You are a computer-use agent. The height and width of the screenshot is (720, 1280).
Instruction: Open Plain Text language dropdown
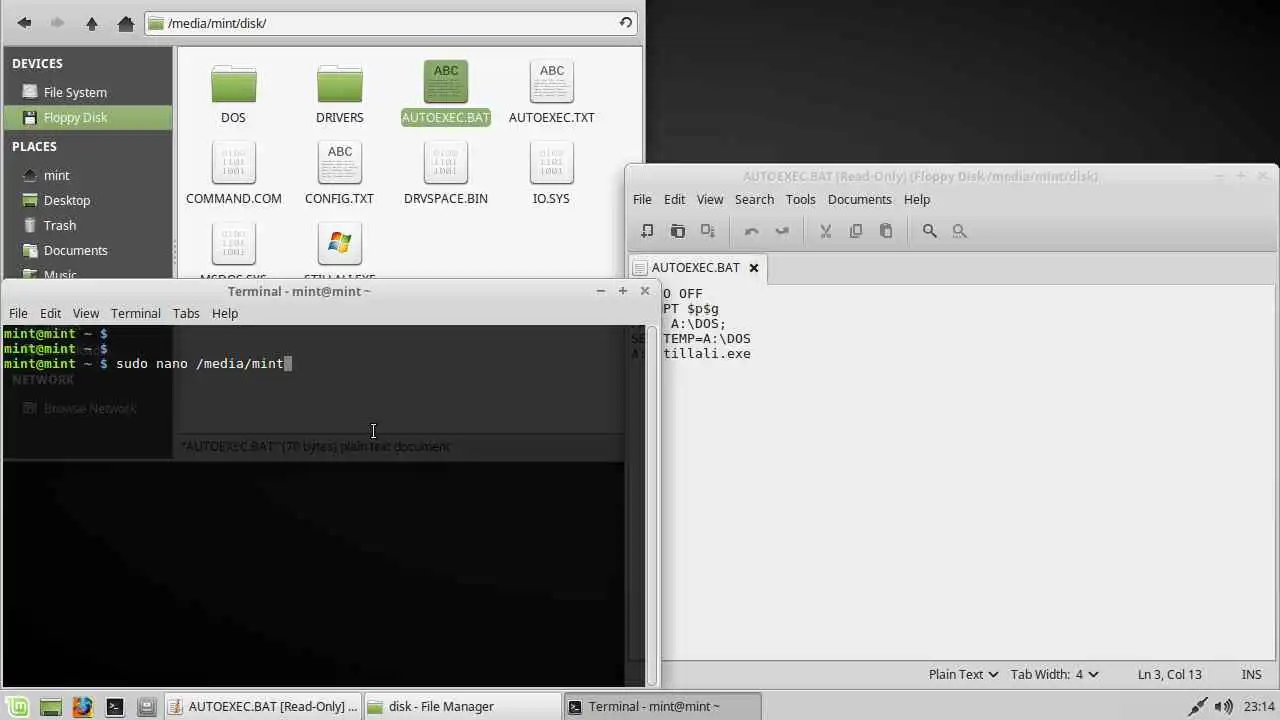tap(963, 674)
